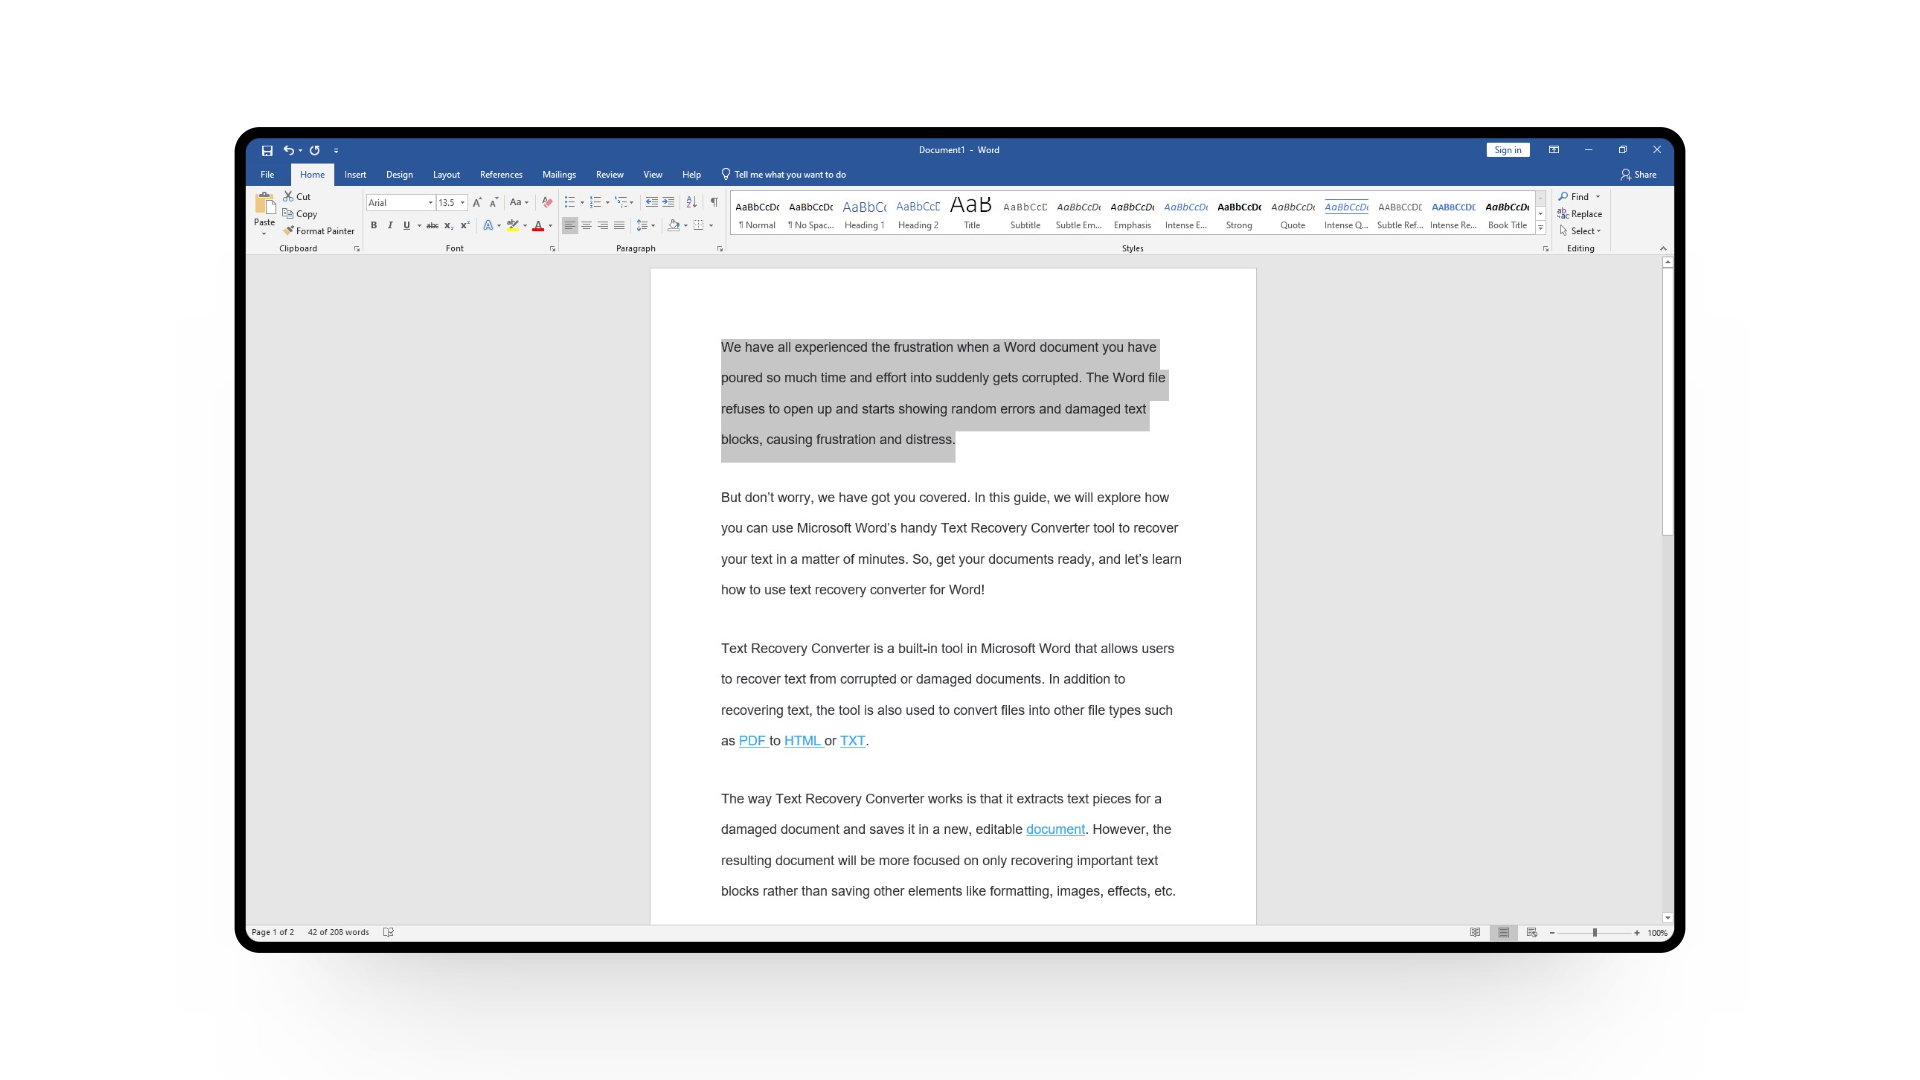Click the Increase Indent icon
Image resolution: width=1920 pixels, height=1080 pixels.
click(x=668, y=202)
